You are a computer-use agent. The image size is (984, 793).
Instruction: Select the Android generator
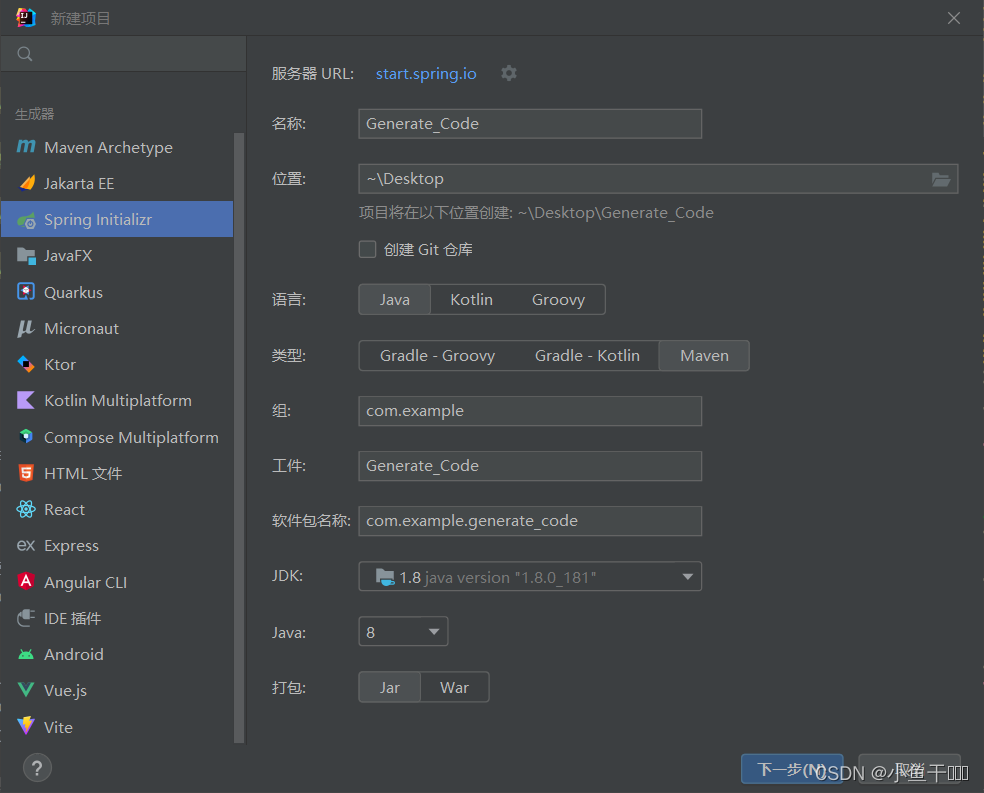tap(73, 654)
